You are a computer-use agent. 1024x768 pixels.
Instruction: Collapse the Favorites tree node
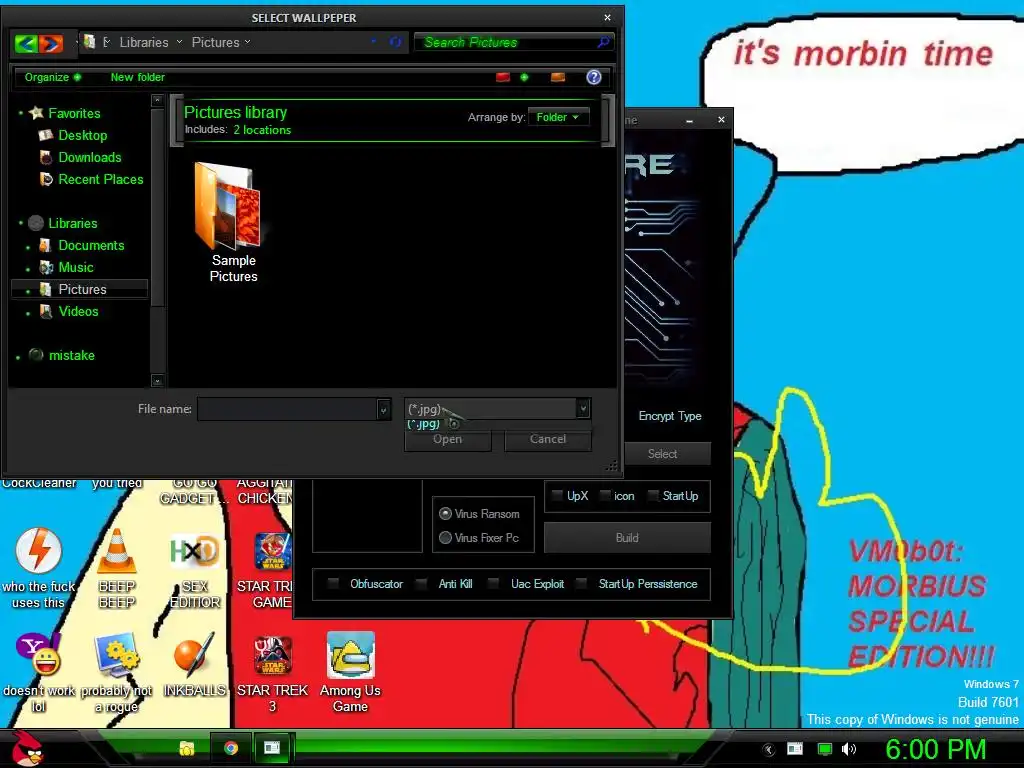tap(21, 113)
